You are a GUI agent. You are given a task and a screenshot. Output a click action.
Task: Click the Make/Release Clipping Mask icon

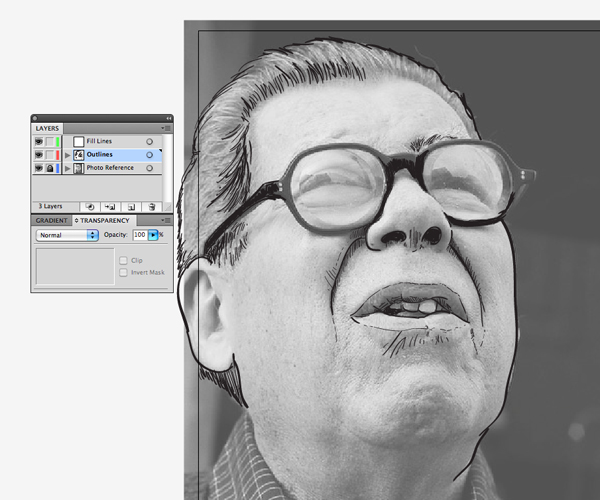point(90,207)
